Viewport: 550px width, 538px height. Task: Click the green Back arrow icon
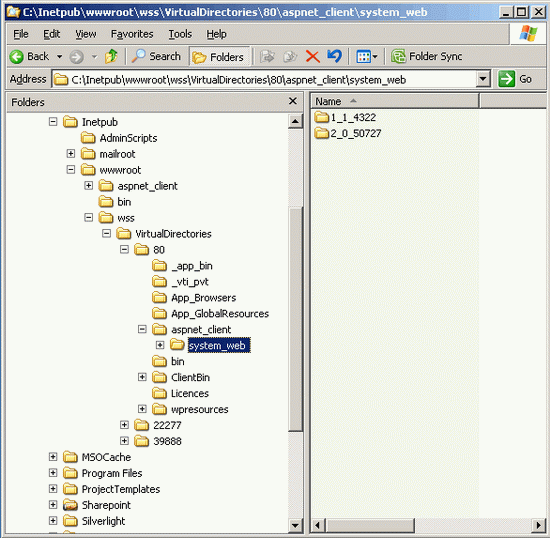tap(16, 56)
